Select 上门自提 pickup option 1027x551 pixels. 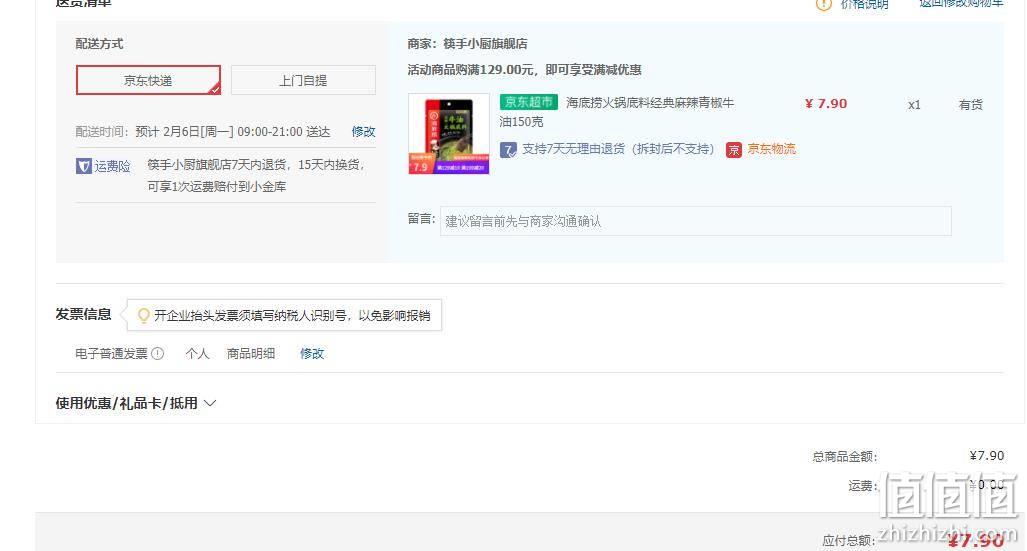[x=303, y=80]
